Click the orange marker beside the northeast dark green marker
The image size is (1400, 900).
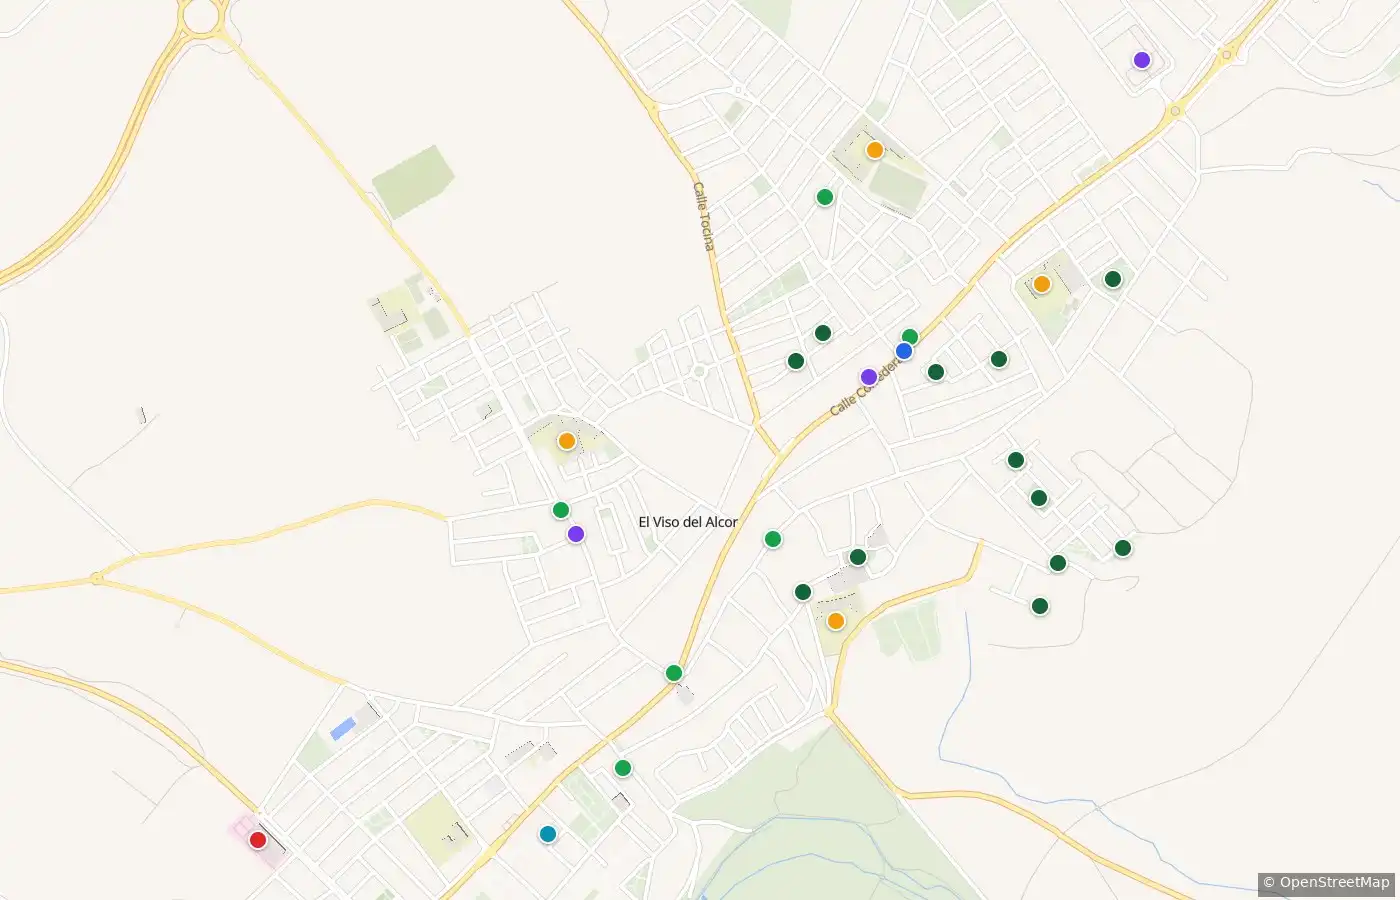(1042, 284)
